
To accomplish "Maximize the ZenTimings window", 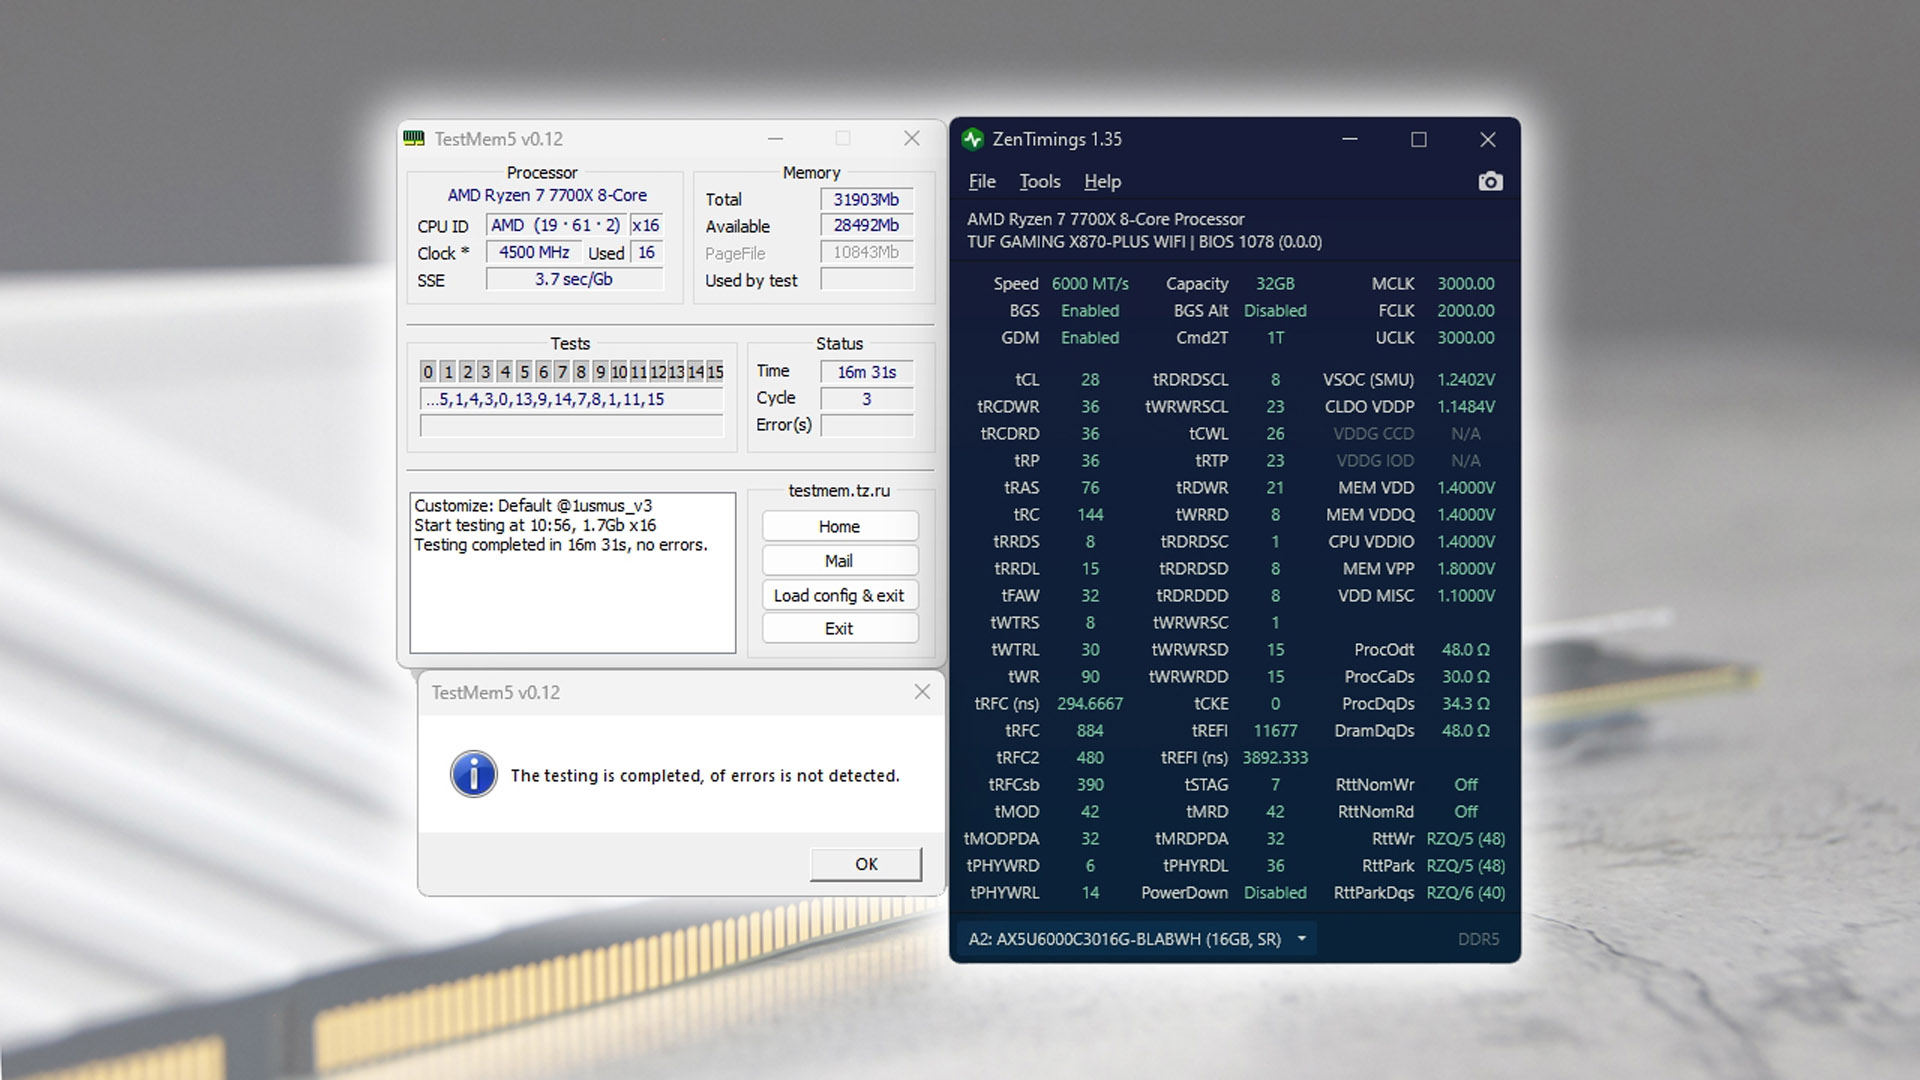I will (x=1418, y=139).
